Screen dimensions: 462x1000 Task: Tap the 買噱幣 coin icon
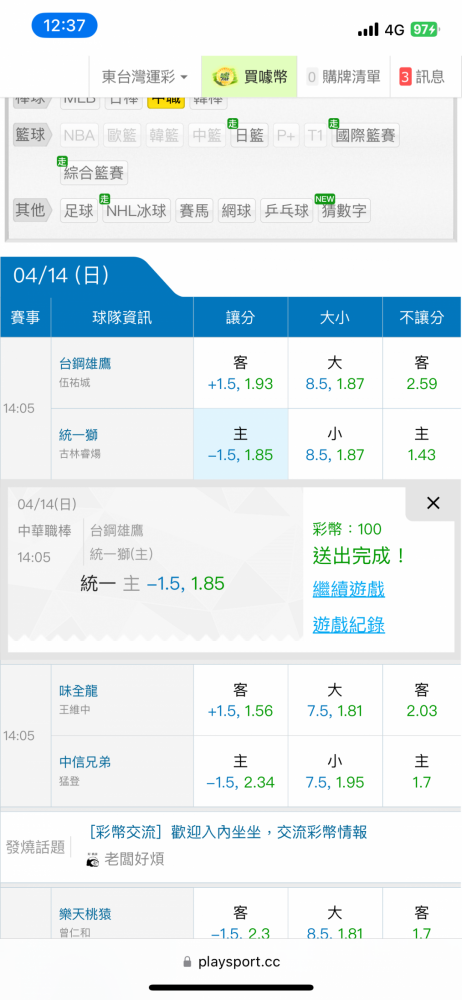pos(225,77)
